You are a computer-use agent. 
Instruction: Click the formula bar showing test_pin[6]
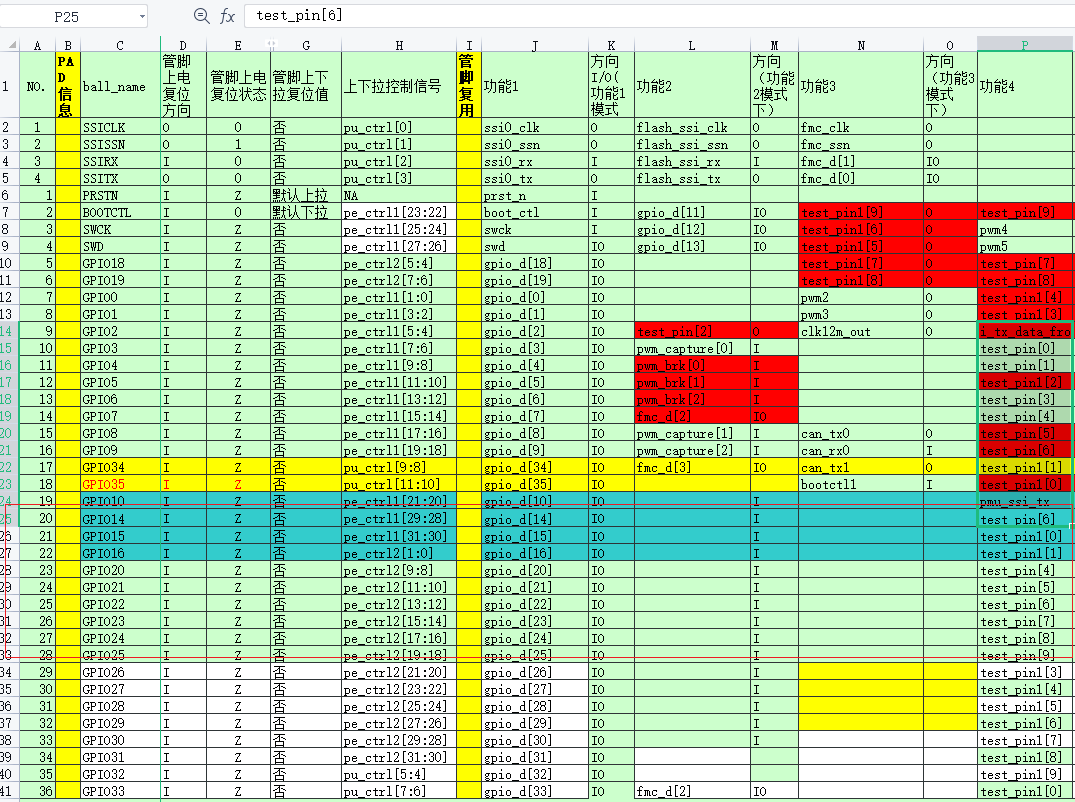click(658, 15)
